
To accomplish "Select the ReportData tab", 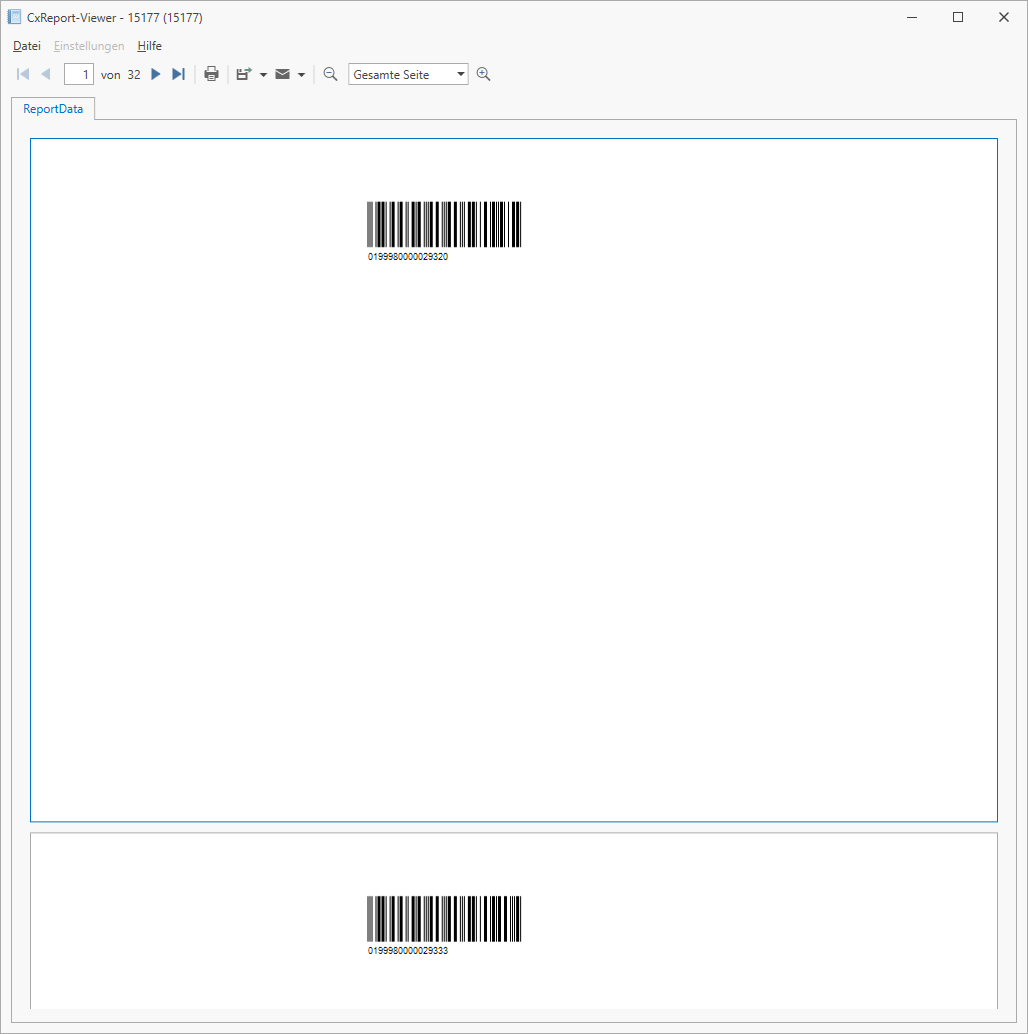I will tap(53, 109).
